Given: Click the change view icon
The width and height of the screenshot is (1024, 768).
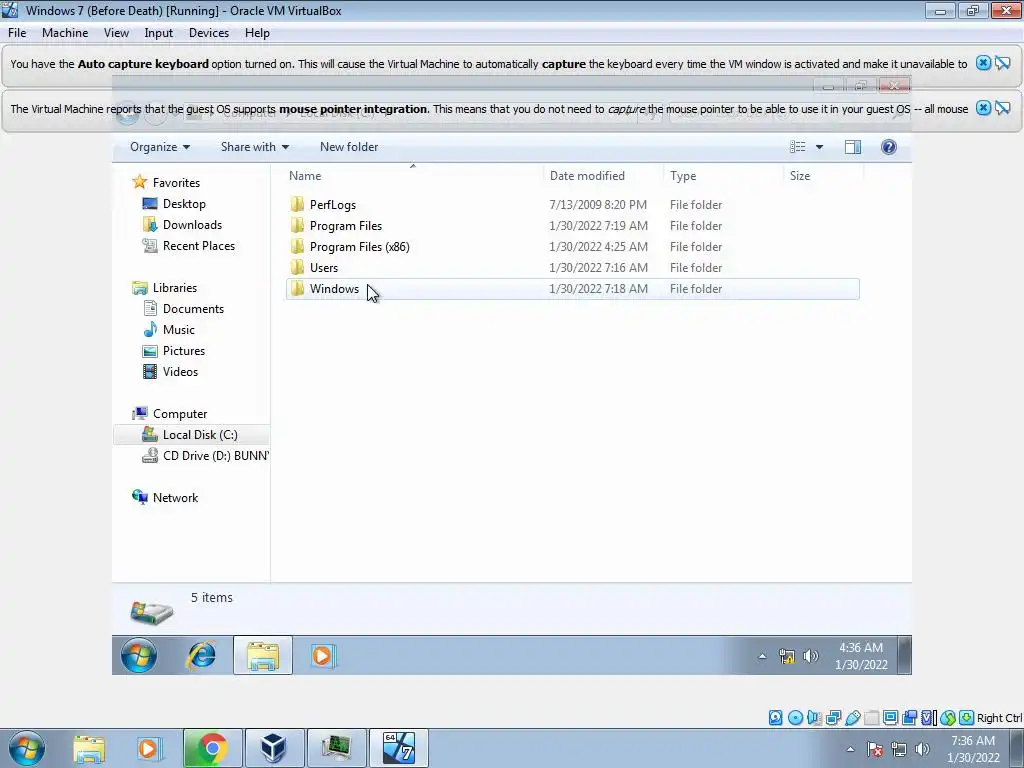Looking at the screenshot, I should (797, 147).
